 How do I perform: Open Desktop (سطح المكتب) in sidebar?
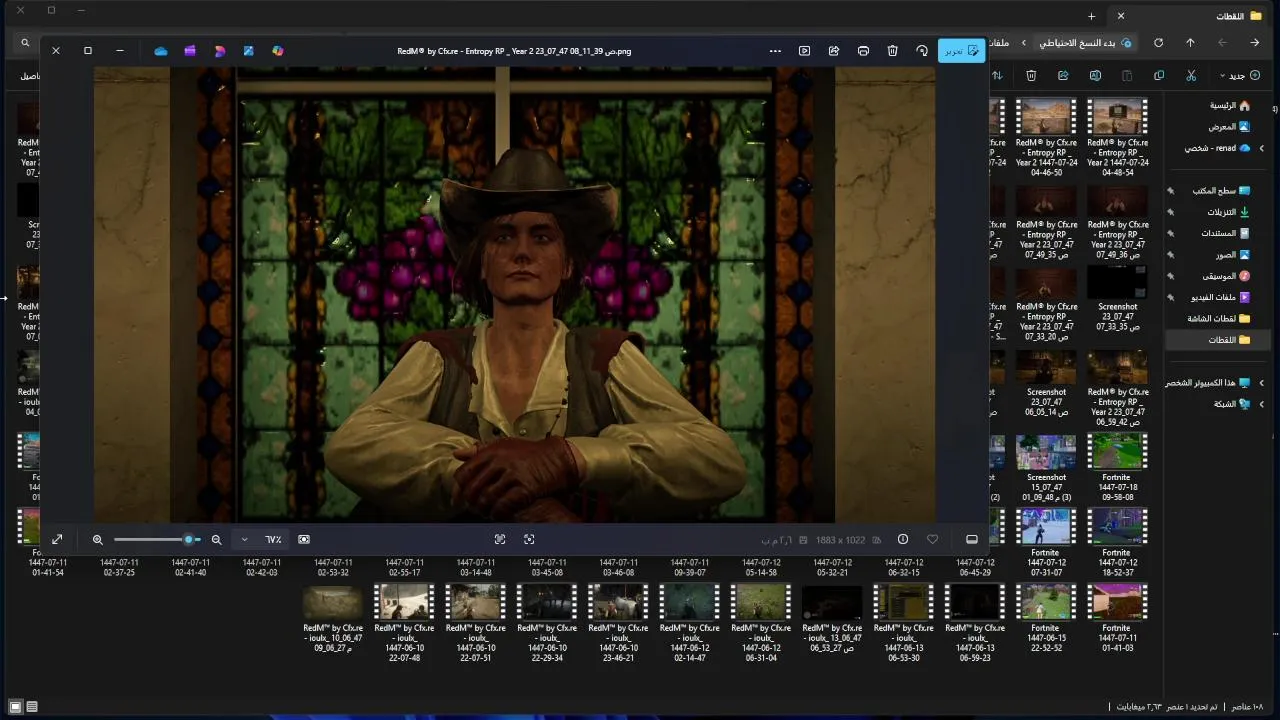pos(1220,190)
